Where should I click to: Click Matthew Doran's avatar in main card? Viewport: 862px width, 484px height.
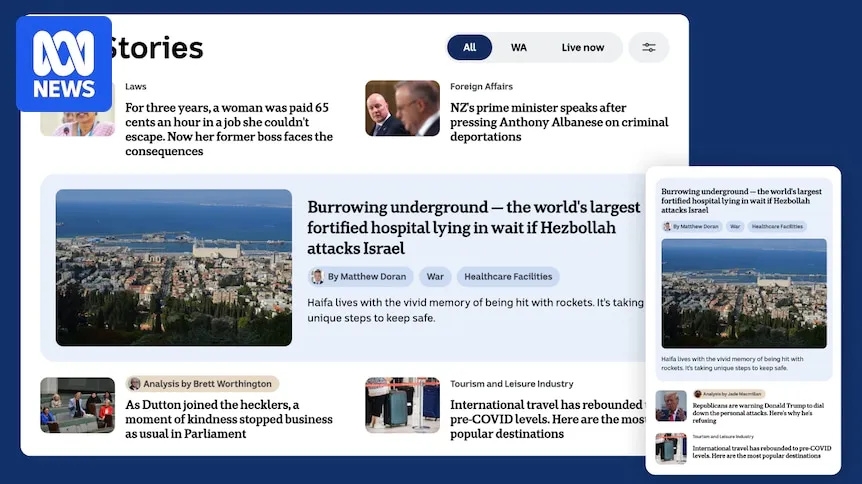[317, 277]
